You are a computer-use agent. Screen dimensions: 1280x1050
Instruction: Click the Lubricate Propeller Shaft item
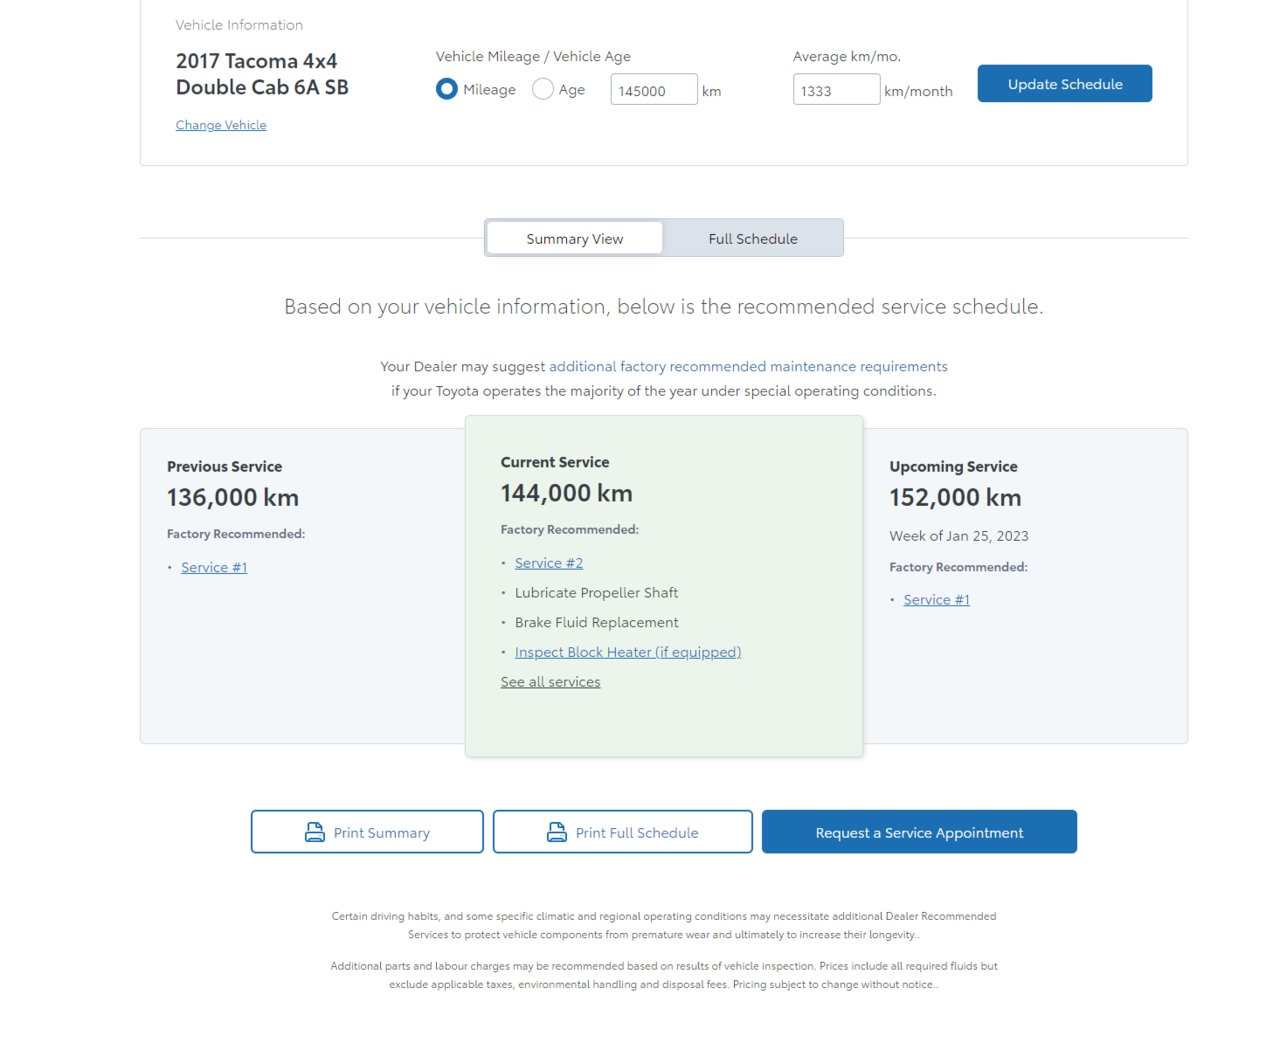[x=596, y=592]
